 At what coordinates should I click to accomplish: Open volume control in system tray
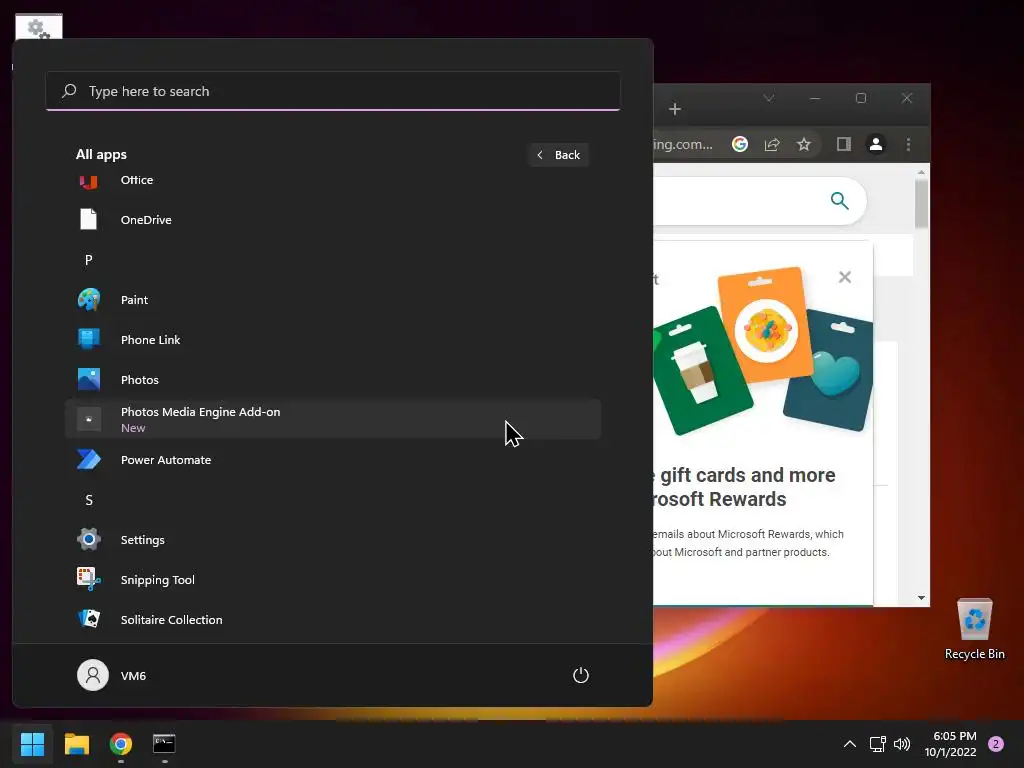902,744
